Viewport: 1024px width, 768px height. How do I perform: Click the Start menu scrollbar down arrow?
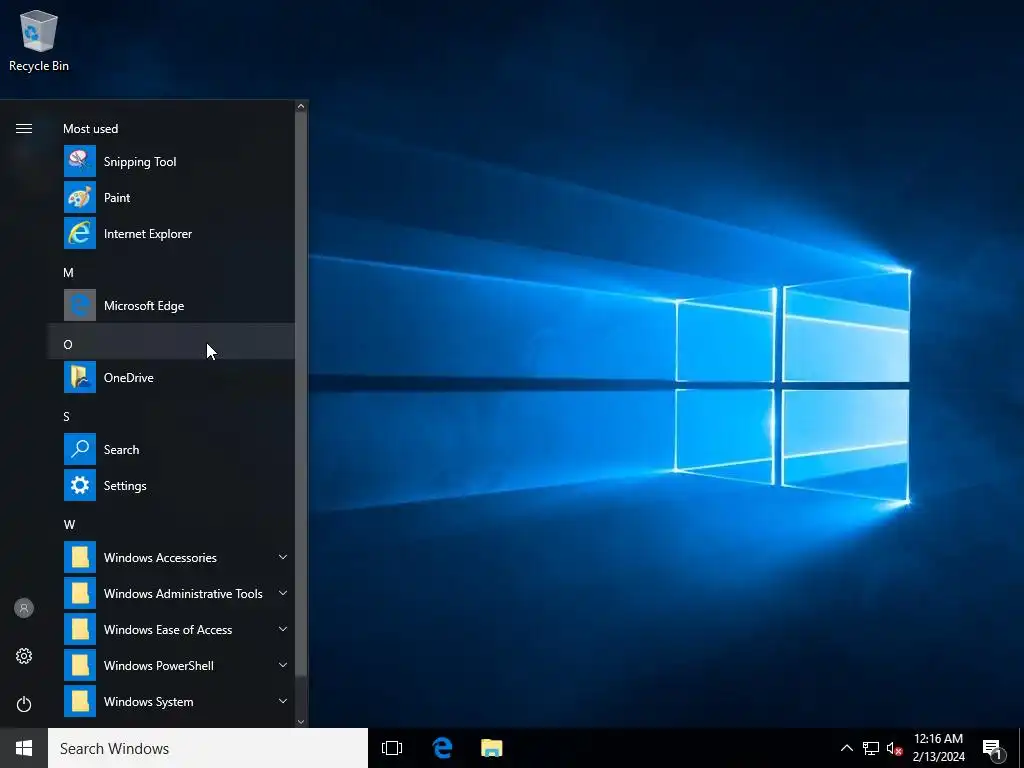tap(301, 721)
